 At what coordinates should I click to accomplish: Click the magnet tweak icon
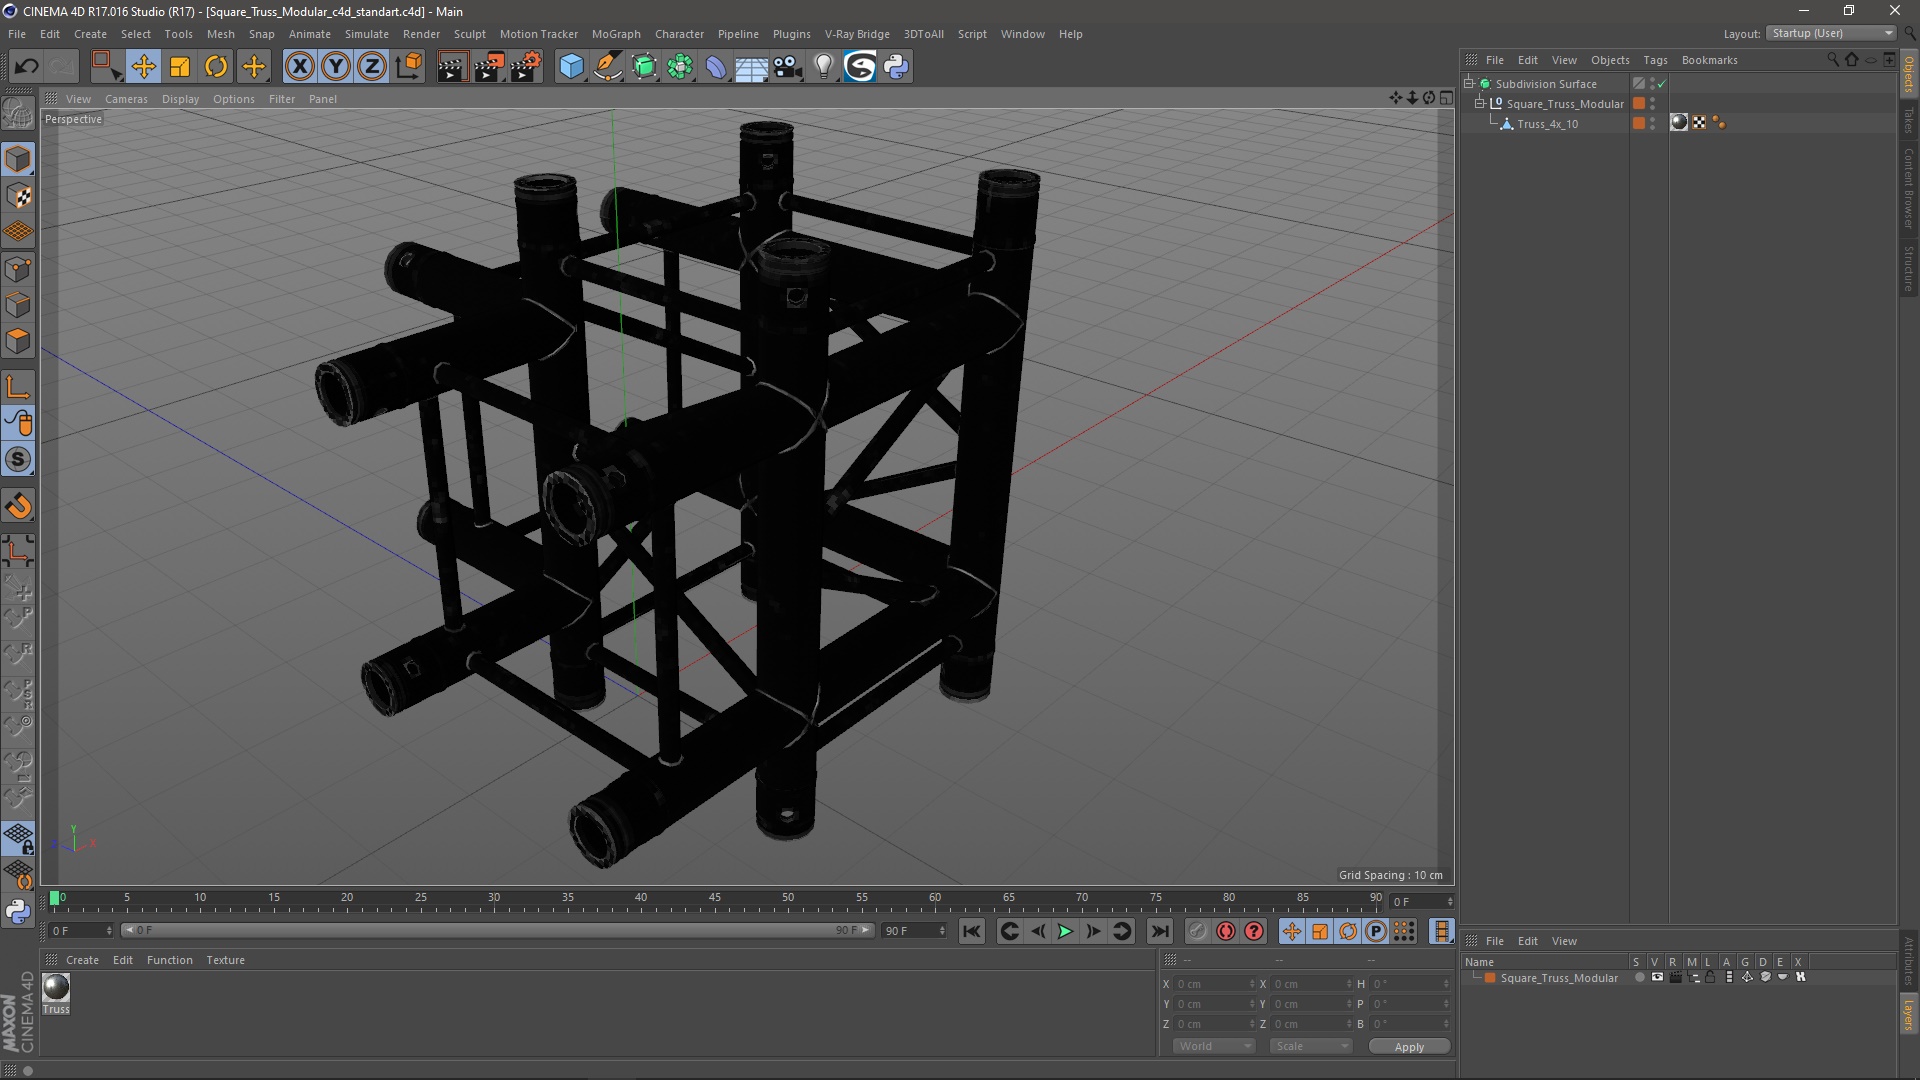pyautogui.click(x=18, y=506)
